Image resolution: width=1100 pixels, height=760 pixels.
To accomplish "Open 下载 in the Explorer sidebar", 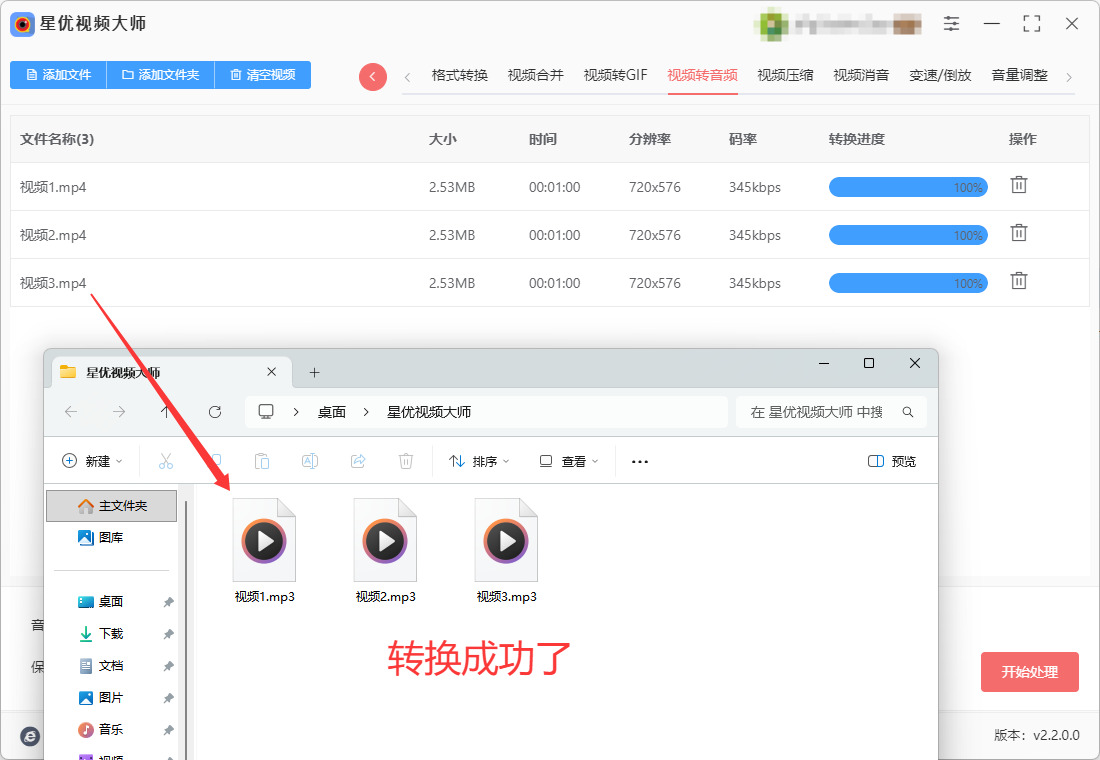I will 111,634.
